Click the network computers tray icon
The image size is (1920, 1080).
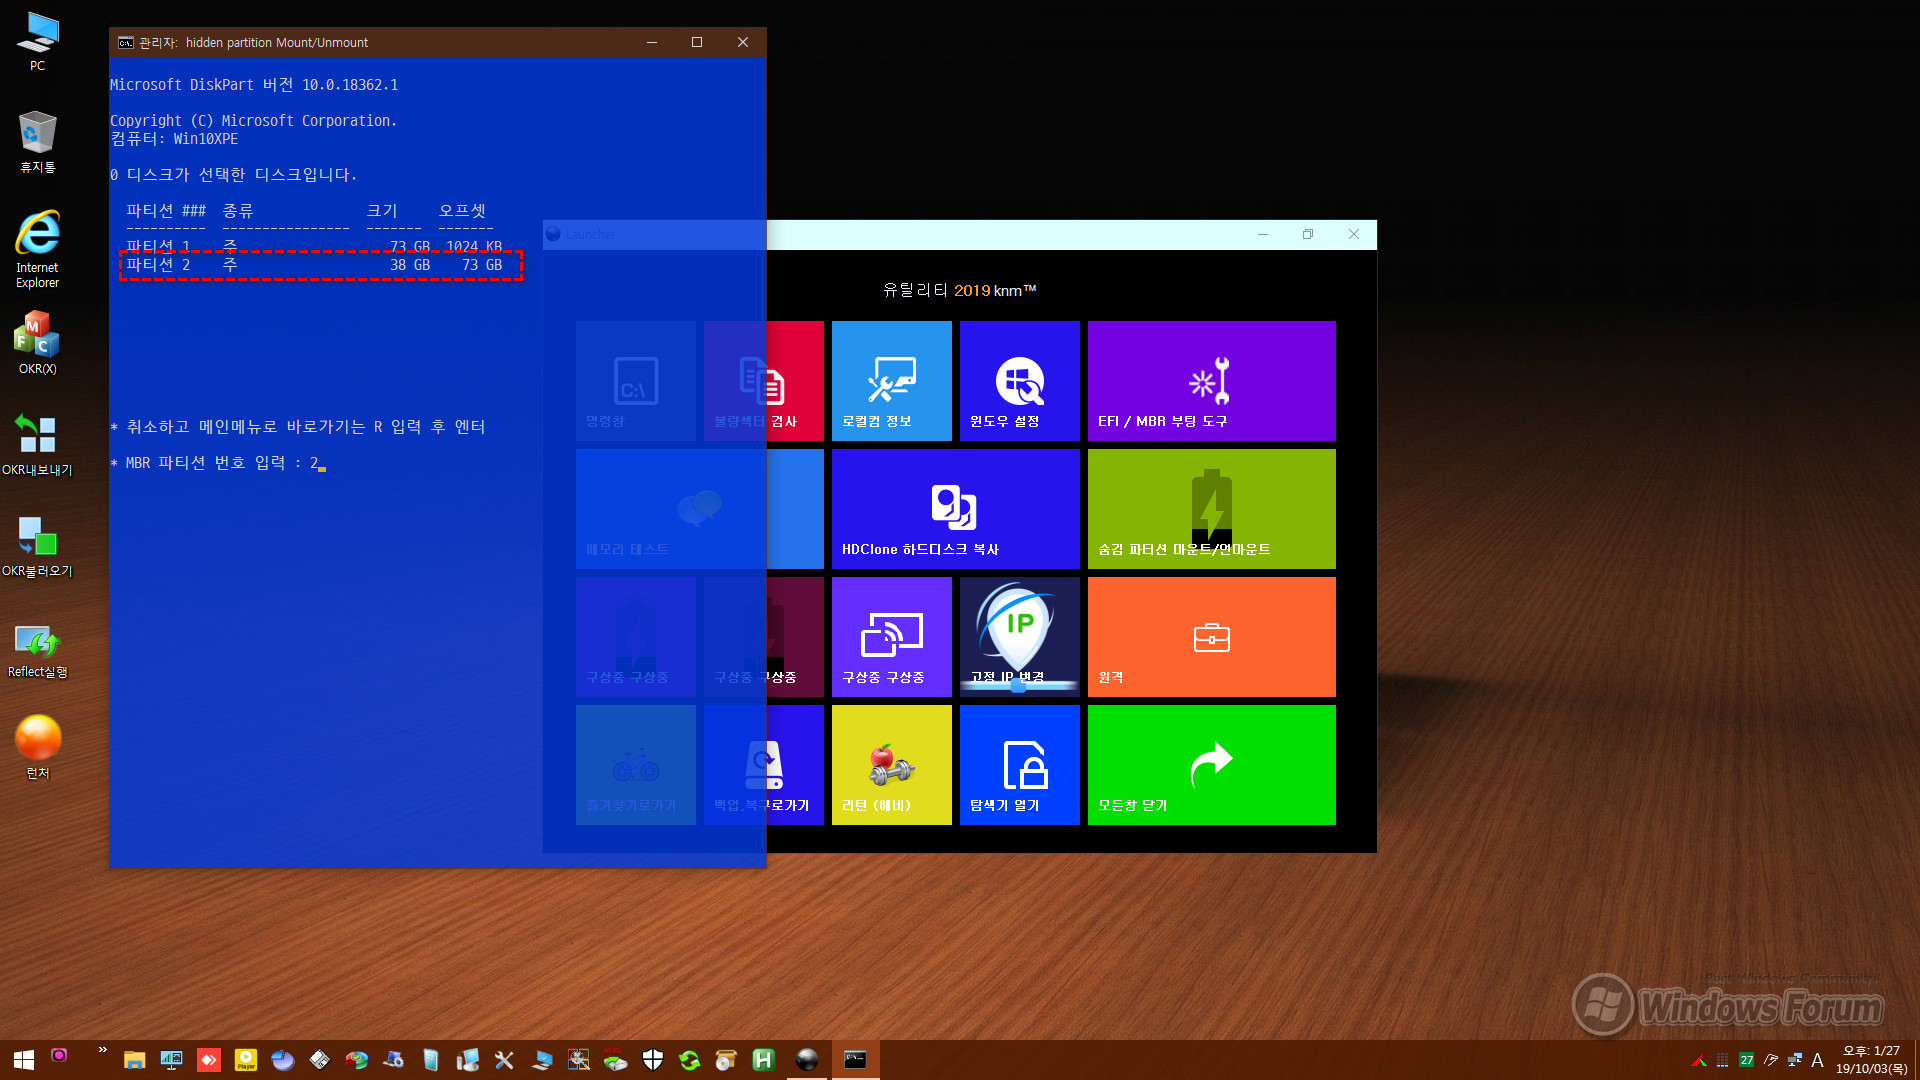point(1794,1060)
